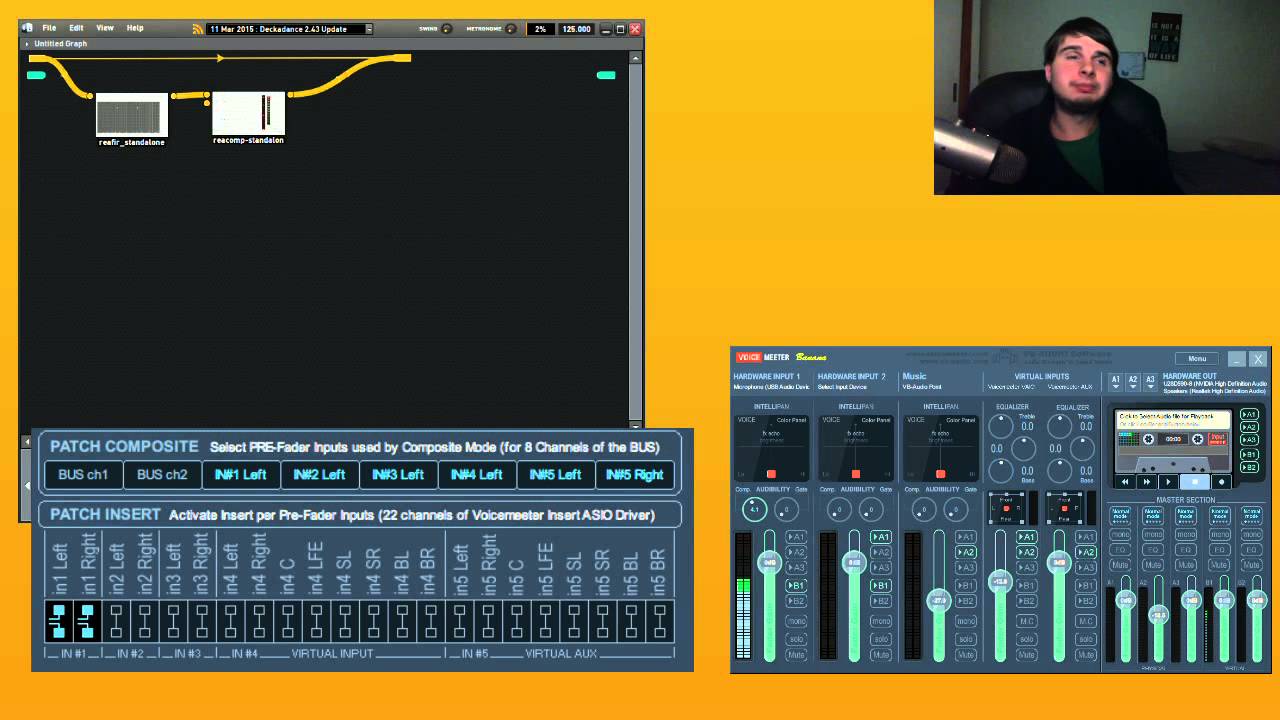Open the A2 hardware out dropdown

click(x=1133, y=381)
